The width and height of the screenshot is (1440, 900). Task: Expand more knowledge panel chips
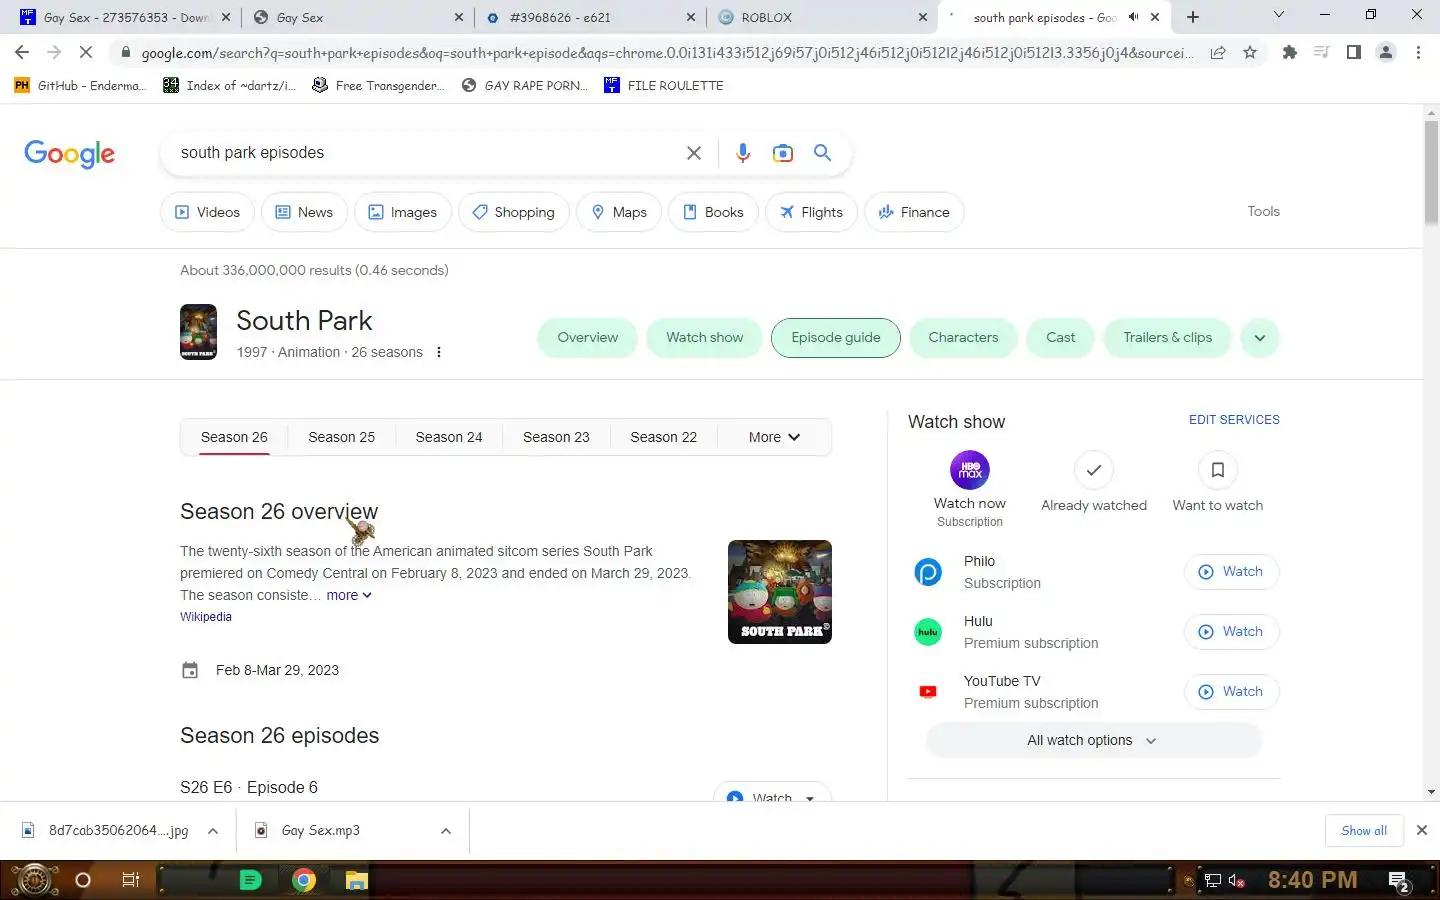pos(1260,337)
